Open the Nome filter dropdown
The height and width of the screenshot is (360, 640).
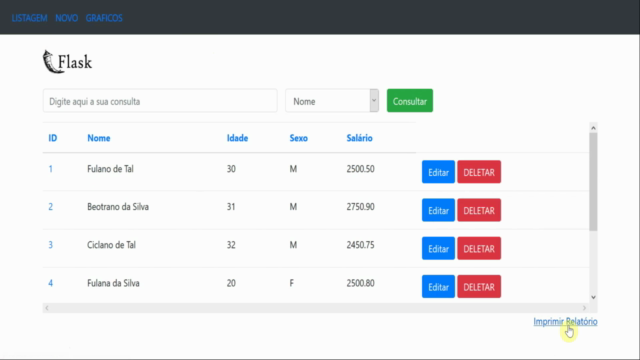tap(332, 101)
